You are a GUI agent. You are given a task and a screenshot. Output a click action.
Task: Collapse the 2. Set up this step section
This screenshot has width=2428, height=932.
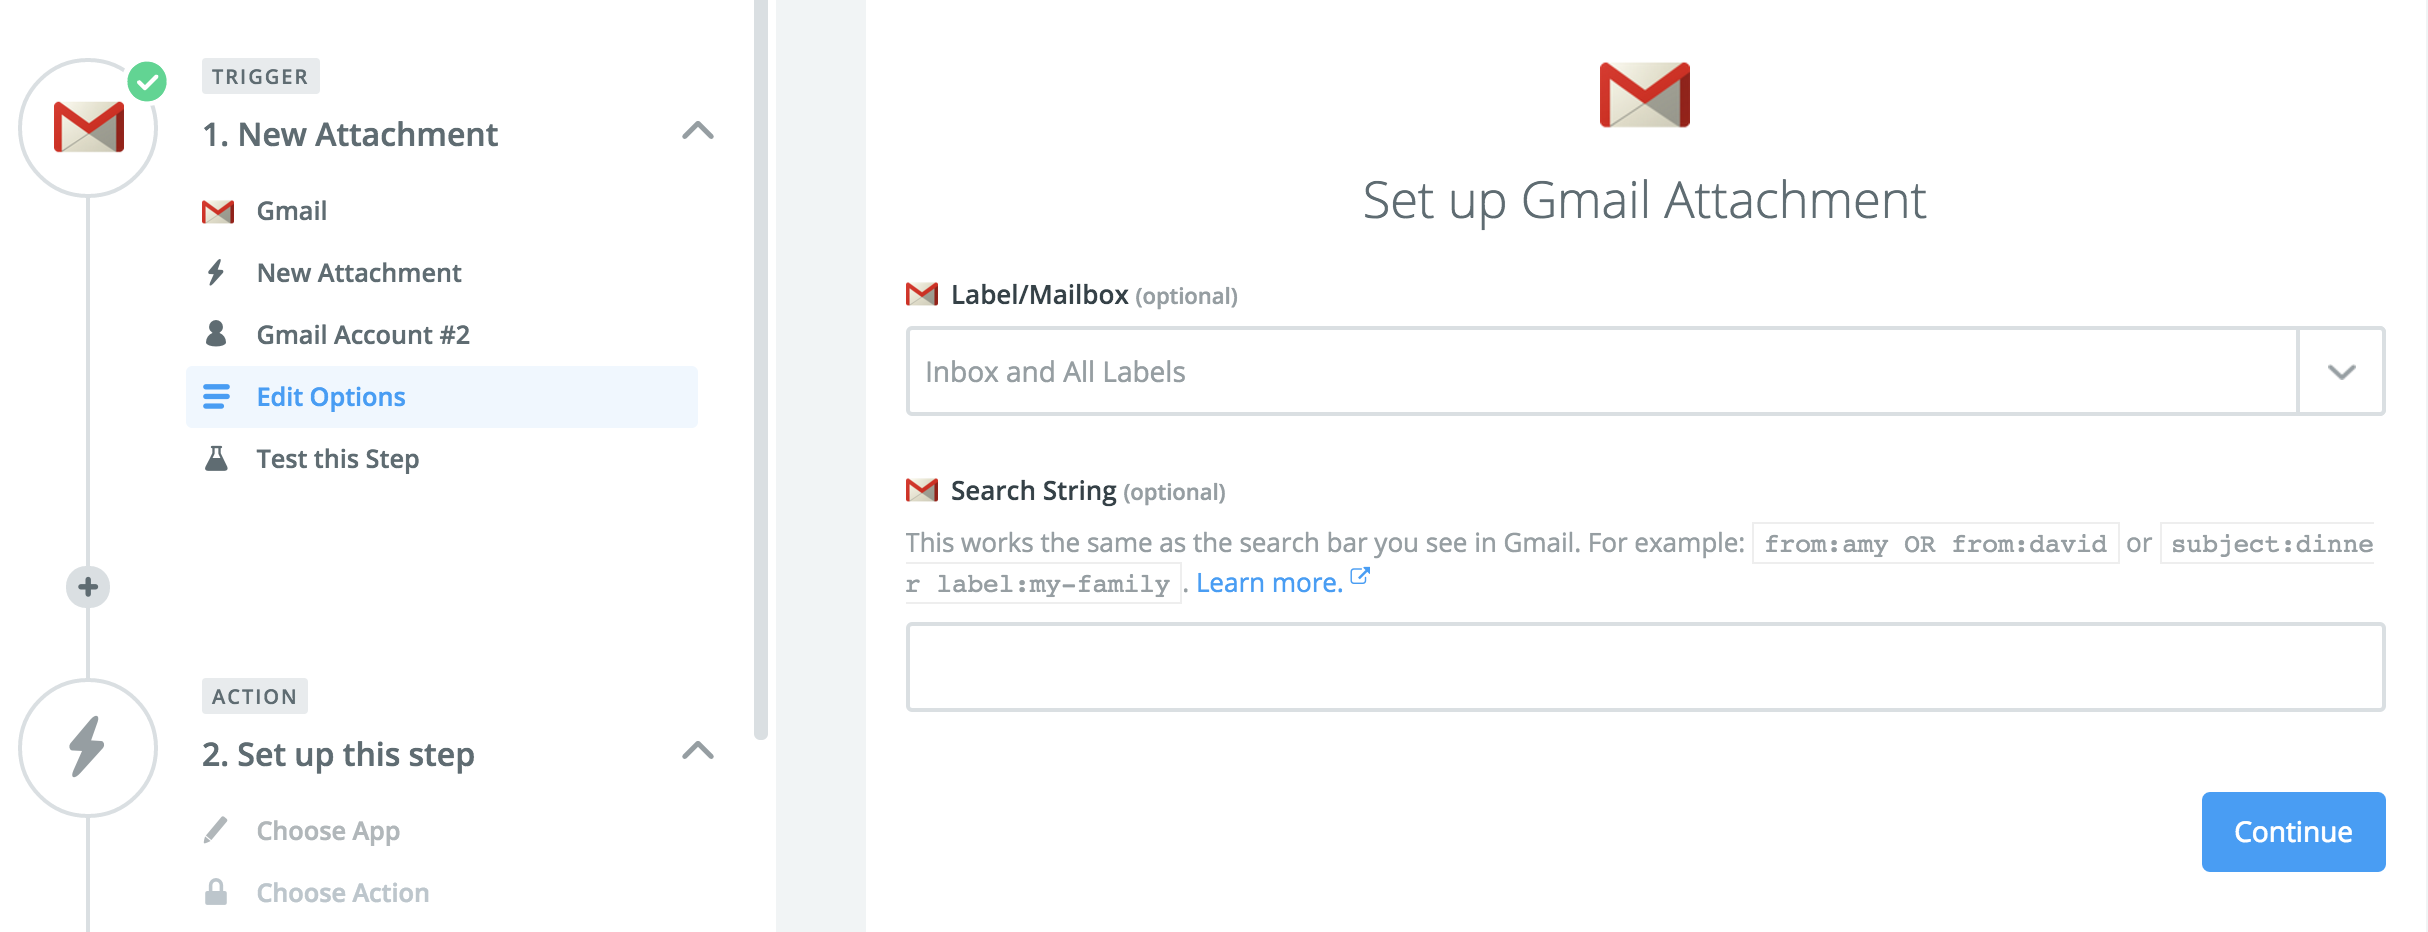[698, 751]
